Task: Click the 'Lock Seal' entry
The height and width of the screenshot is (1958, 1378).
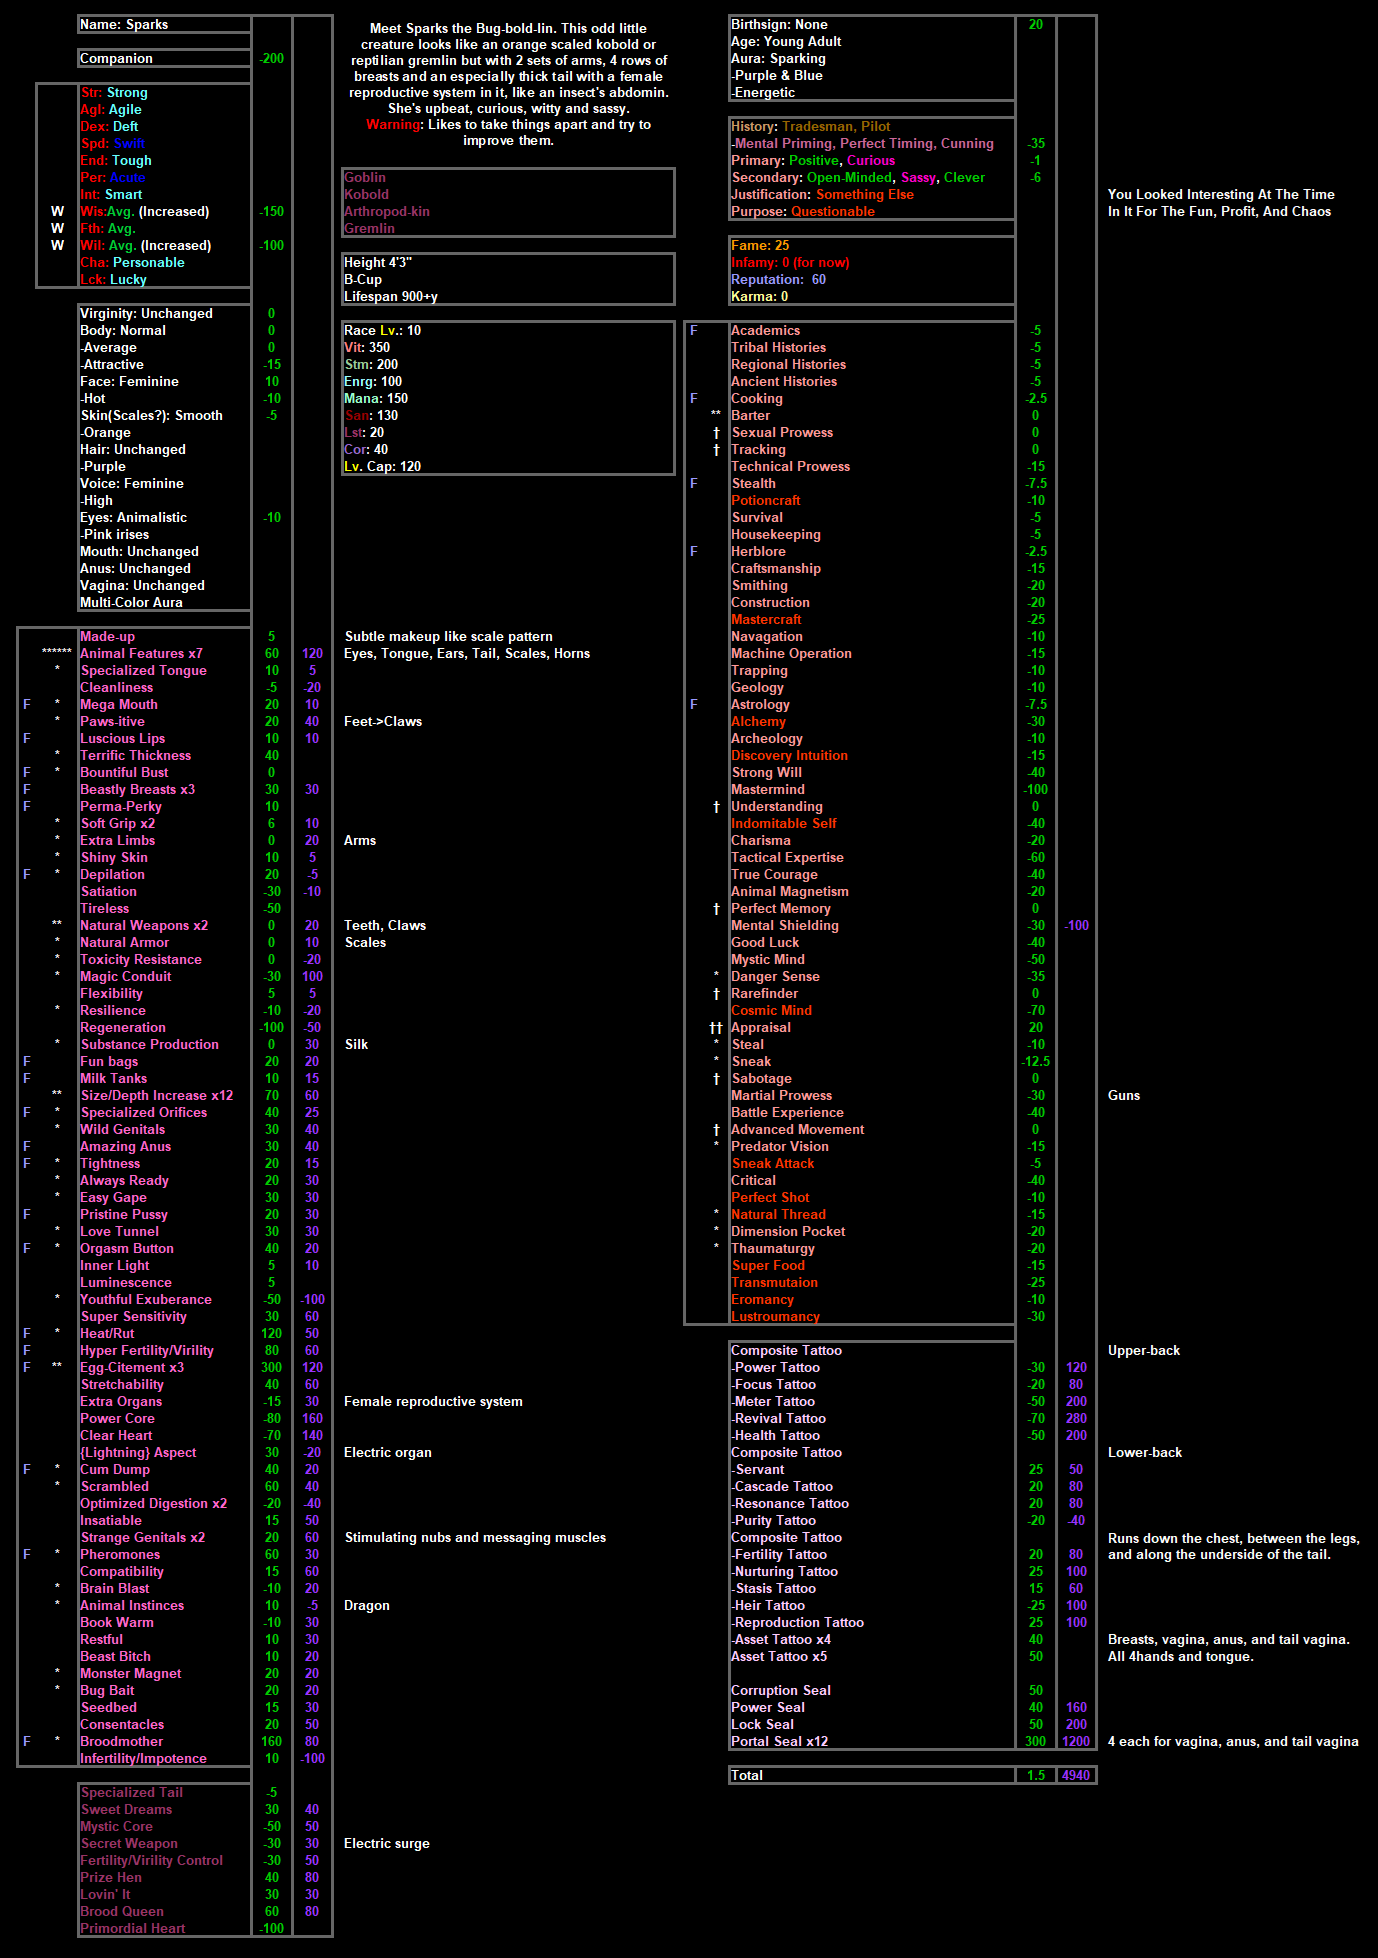Action: point(762,1724)
